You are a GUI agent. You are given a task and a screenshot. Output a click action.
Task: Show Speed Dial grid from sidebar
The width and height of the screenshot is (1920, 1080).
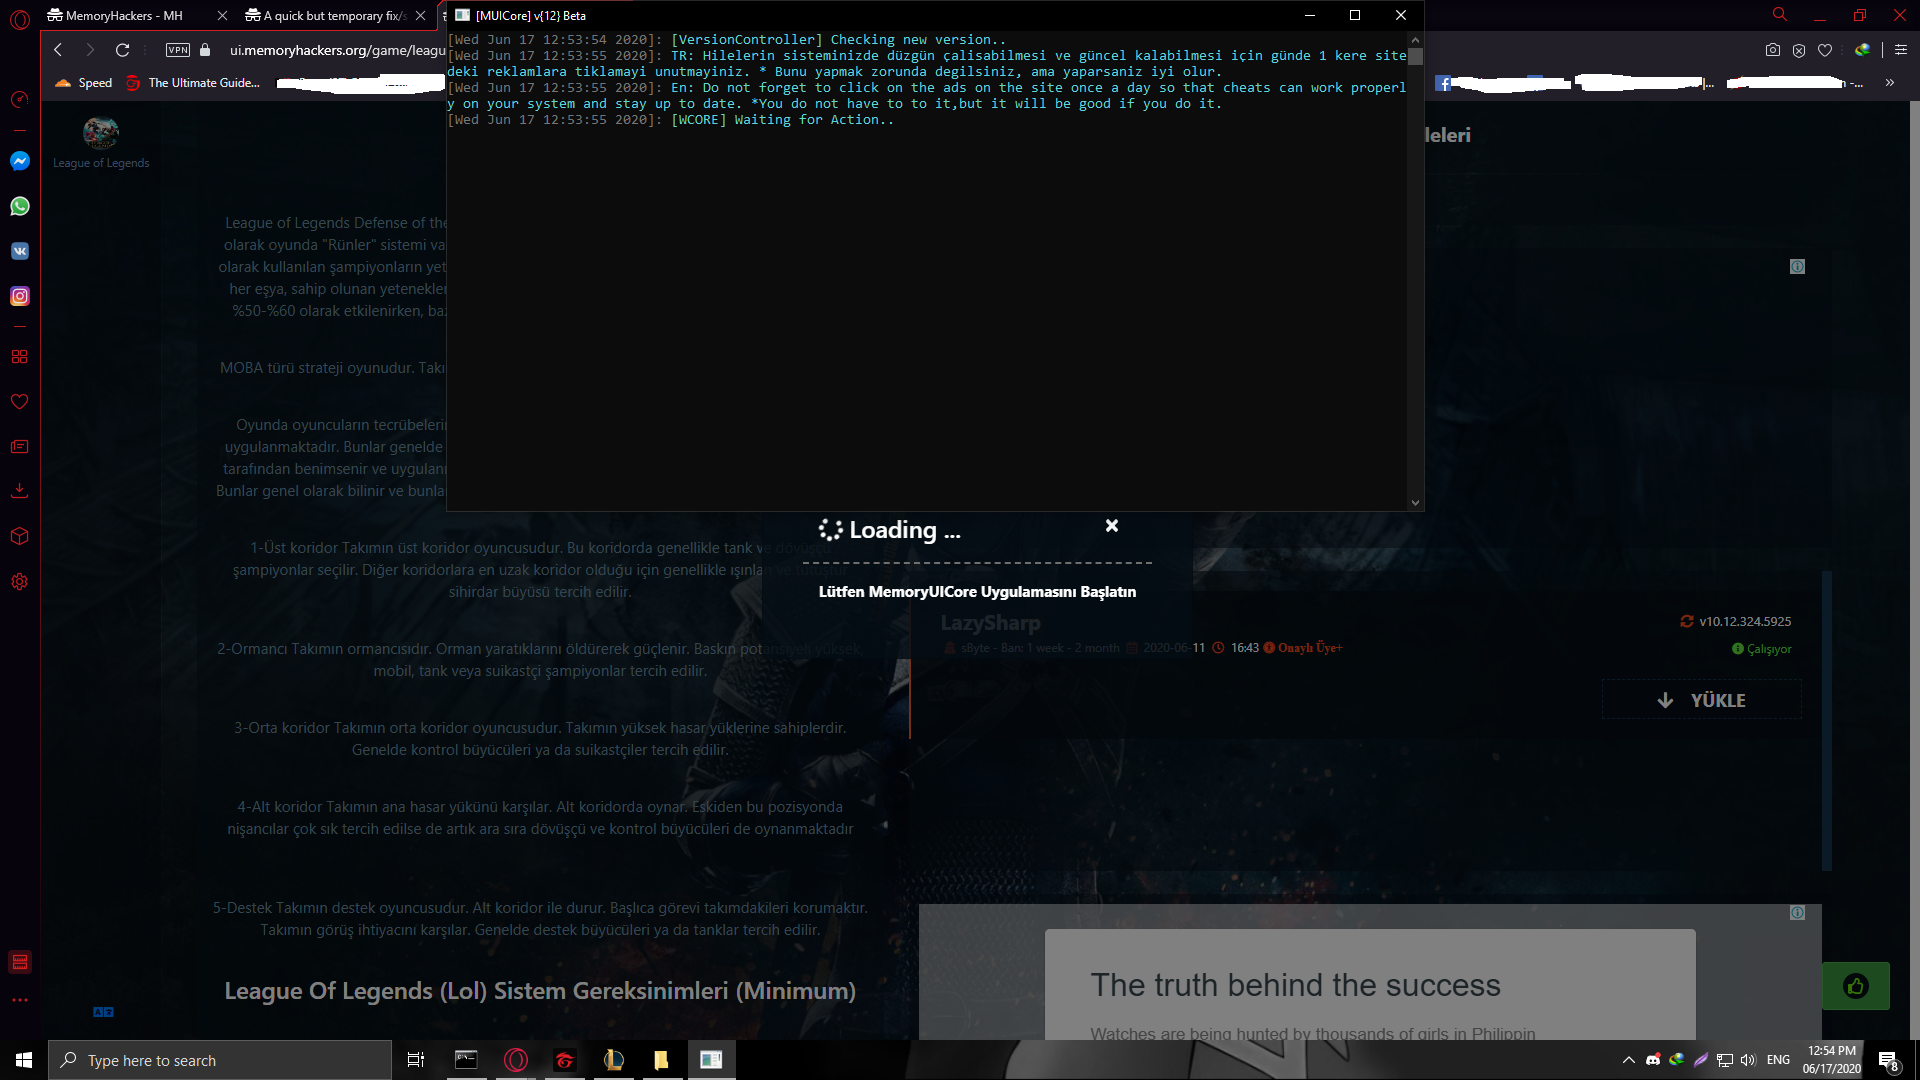(x=20, y=357)
